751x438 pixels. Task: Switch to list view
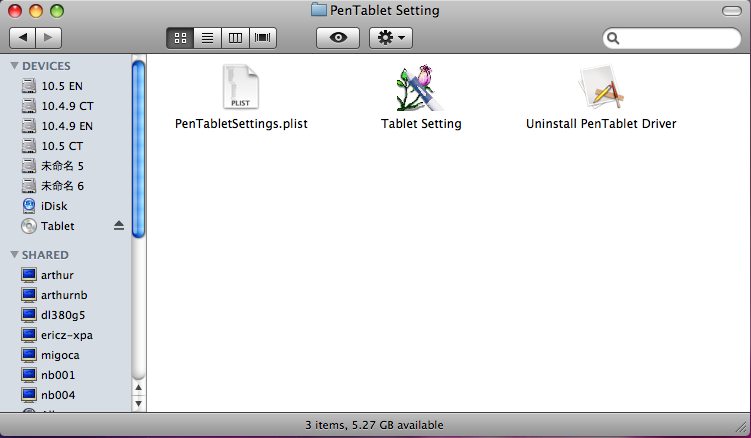(x=207, y=38)
